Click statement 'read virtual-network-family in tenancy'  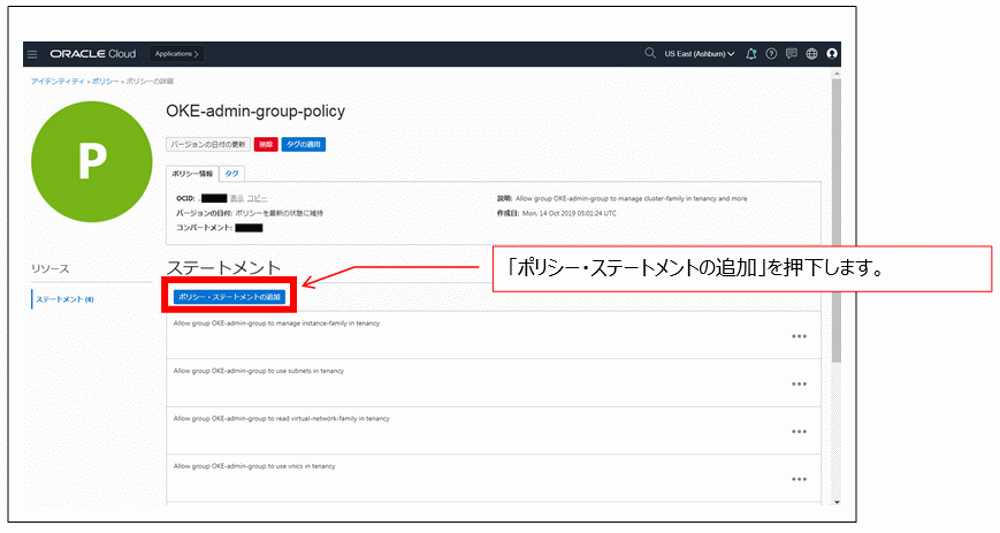pos(282,419)
